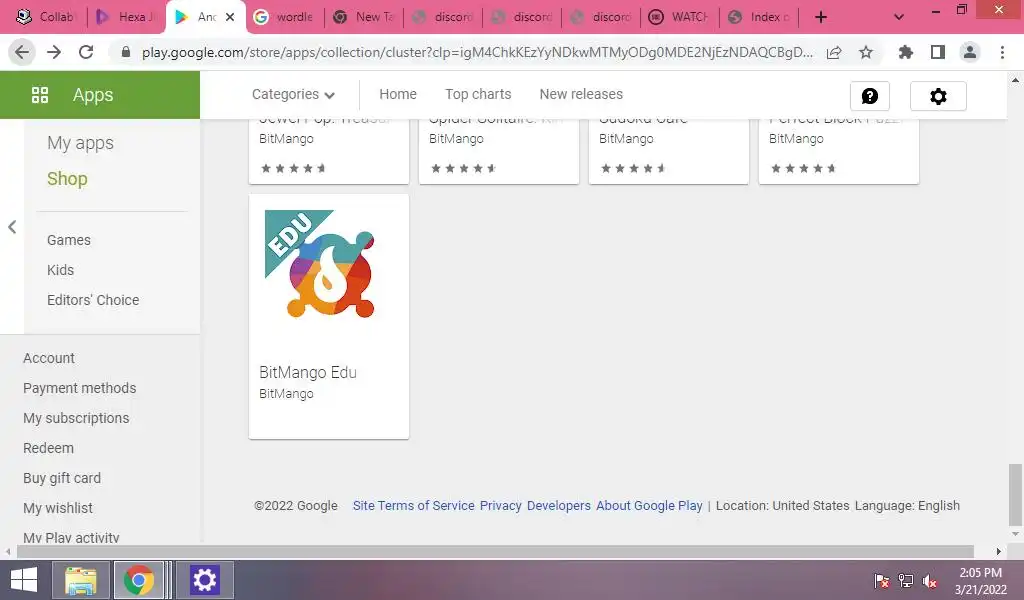Image resolution: width=1024 pixels, height=600 pixels.
Task: Open the BitMango Edu app icon
Action: pos(320,264)
